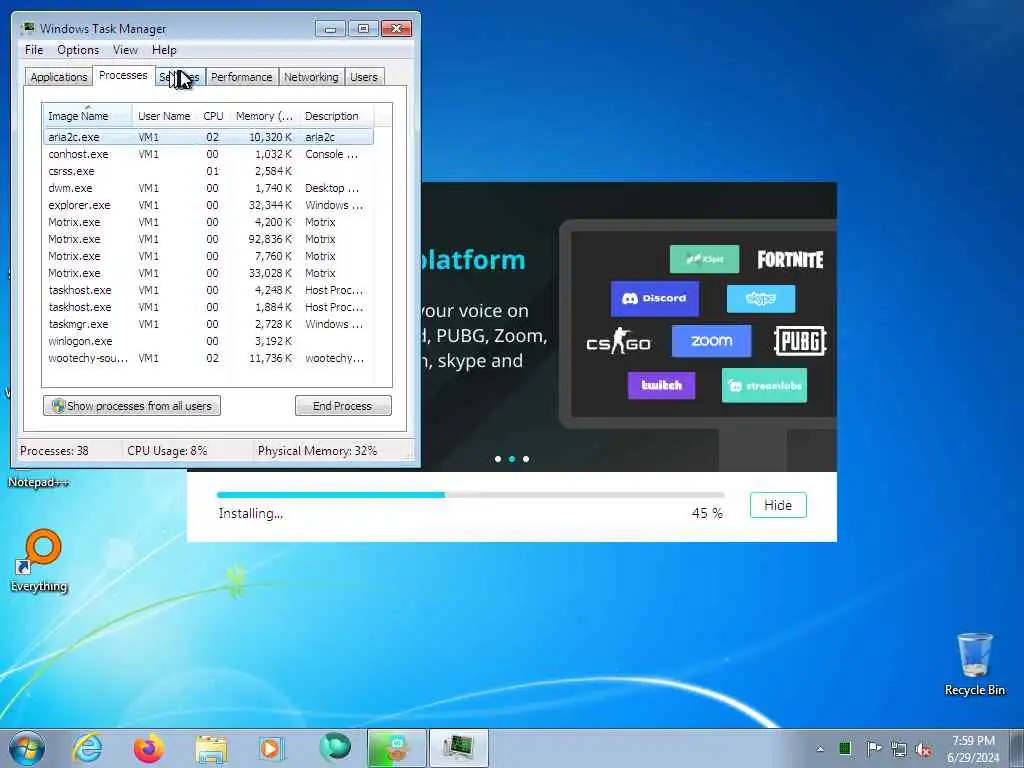
Task: Select the winlogon.exe process row
Action: tap(208, 341)
